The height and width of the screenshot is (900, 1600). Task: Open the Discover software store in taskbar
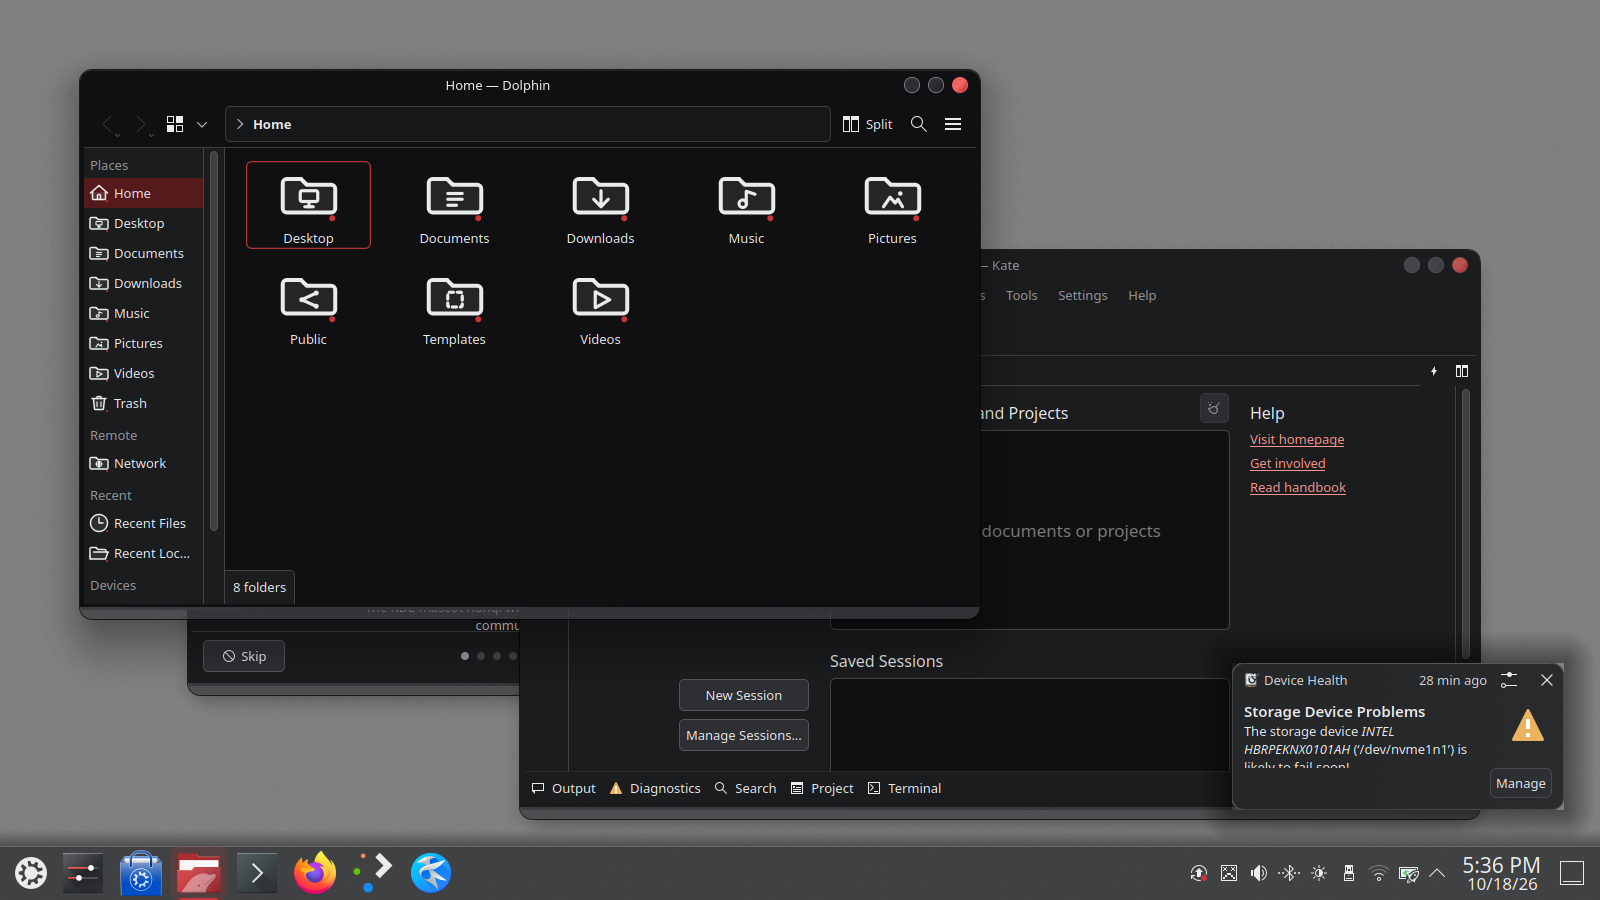coord(141,873)
